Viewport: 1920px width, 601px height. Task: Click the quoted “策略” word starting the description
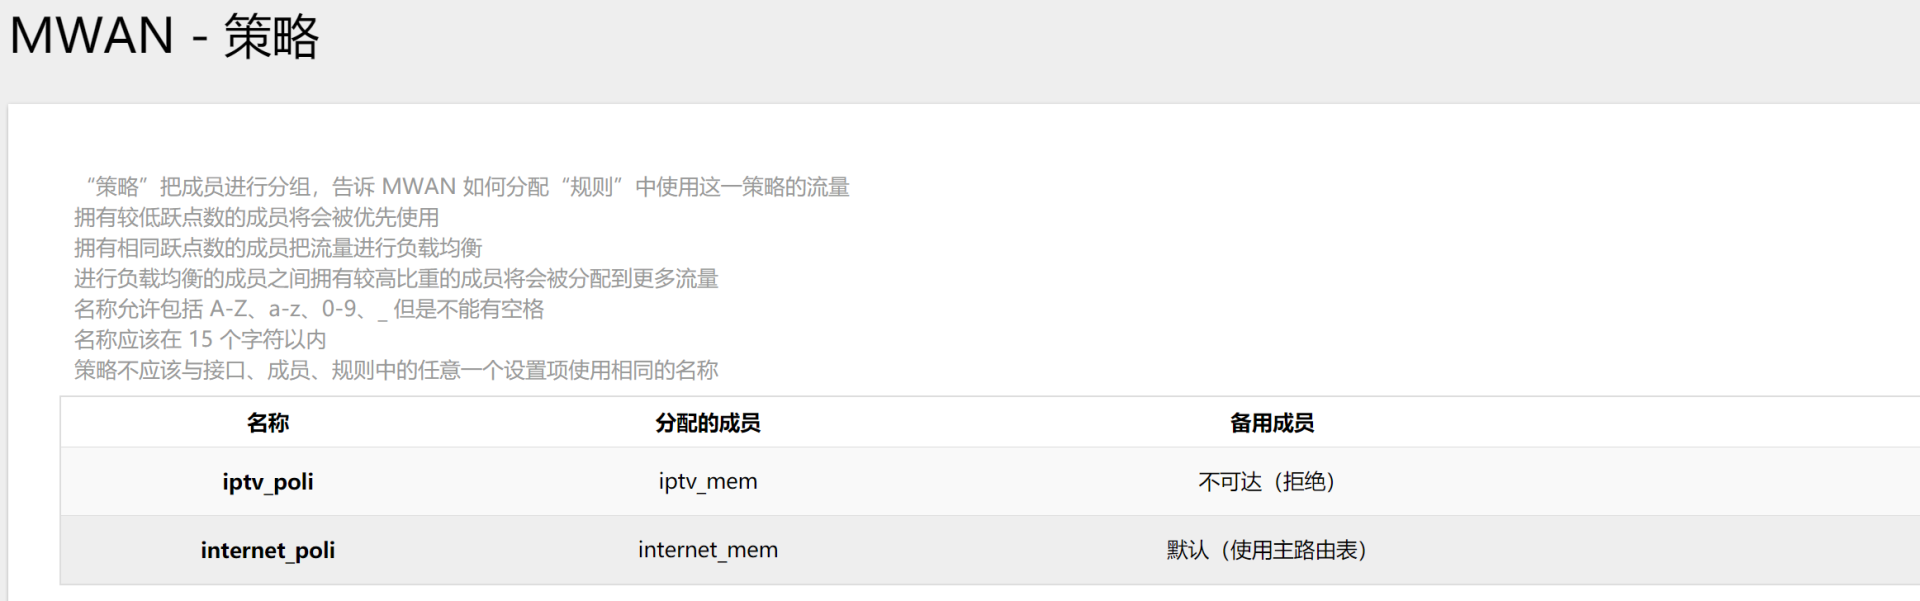[117, 187]
